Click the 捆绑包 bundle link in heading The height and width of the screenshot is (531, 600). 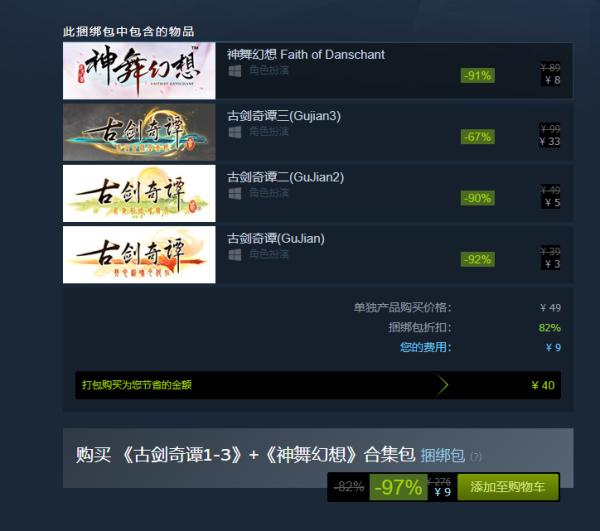tap(443, 455)
